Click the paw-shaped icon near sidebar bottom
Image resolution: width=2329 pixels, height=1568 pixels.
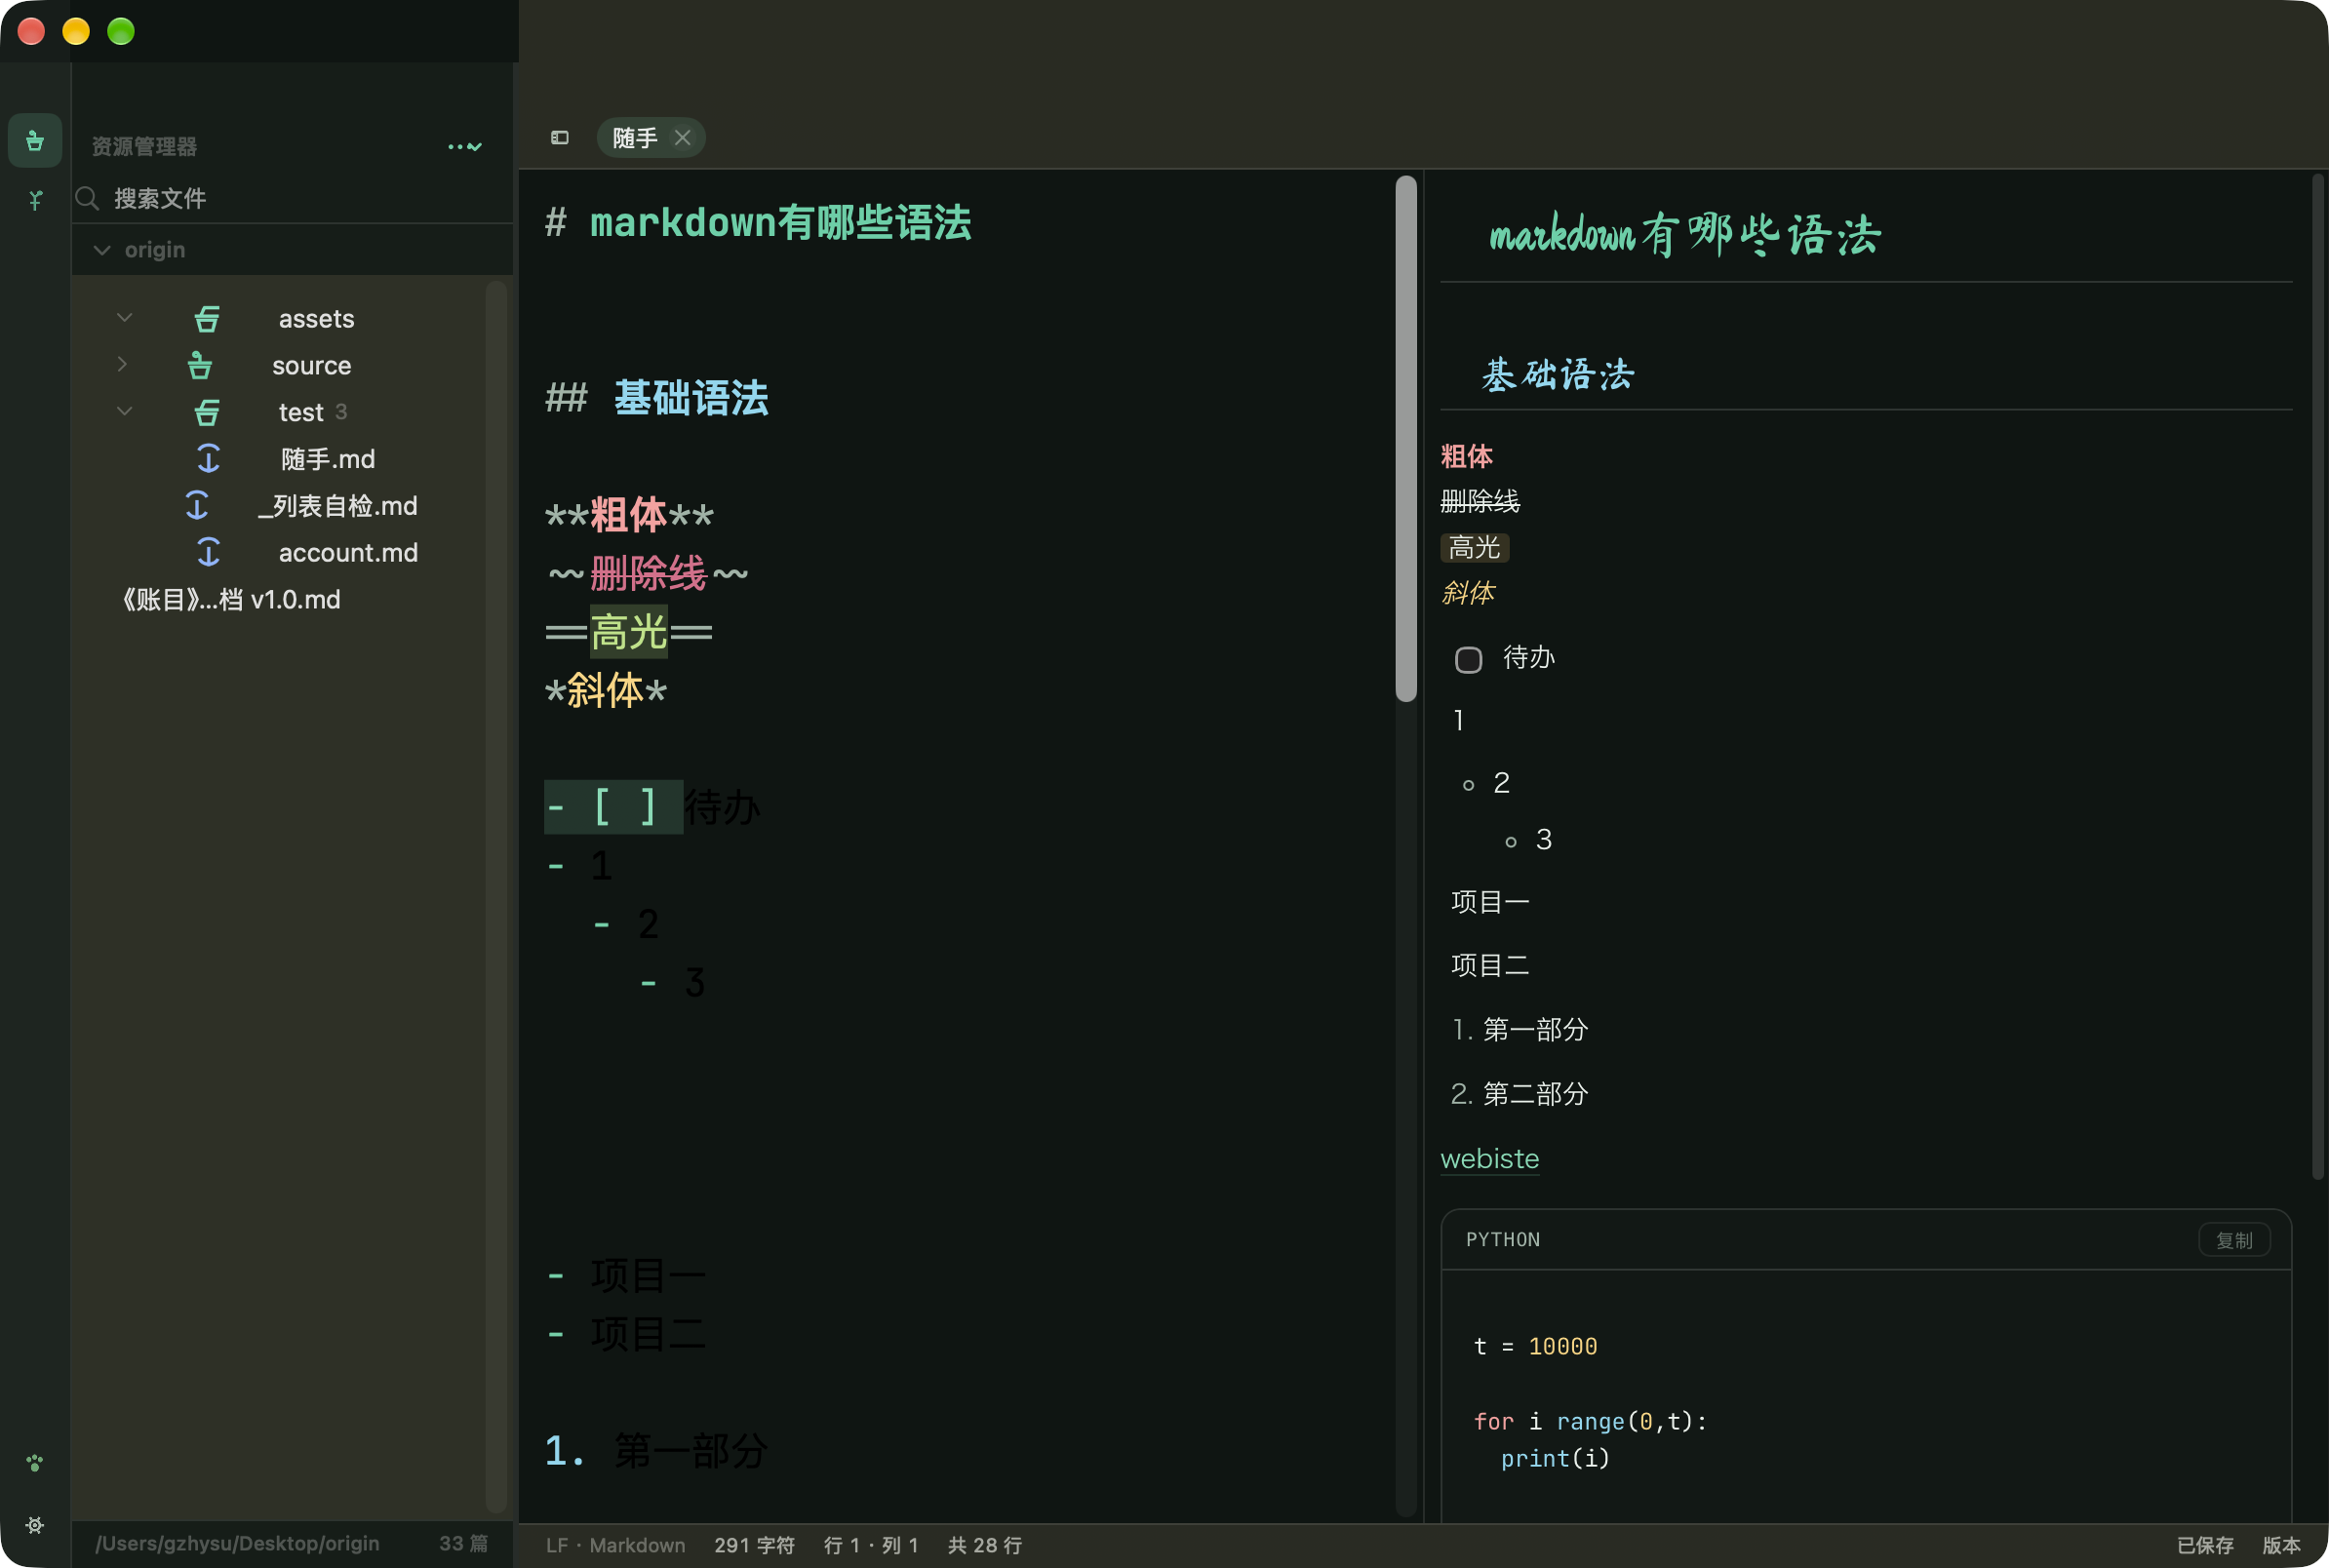(x=35, y=1463)
